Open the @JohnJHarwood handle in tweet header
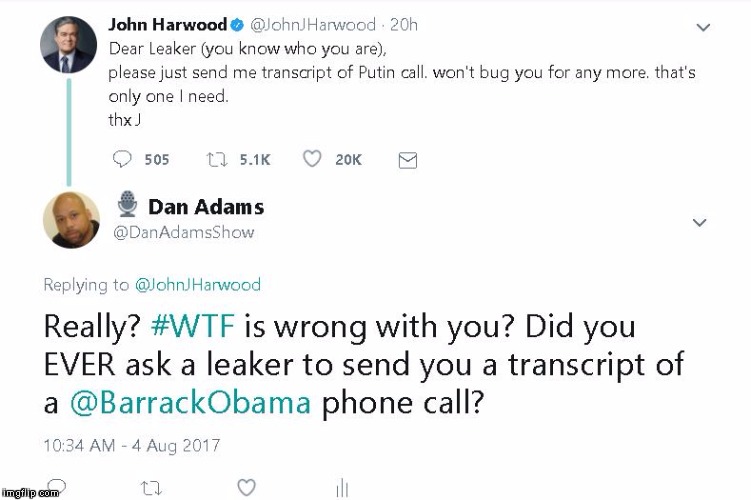 click(x=313, y=24)
